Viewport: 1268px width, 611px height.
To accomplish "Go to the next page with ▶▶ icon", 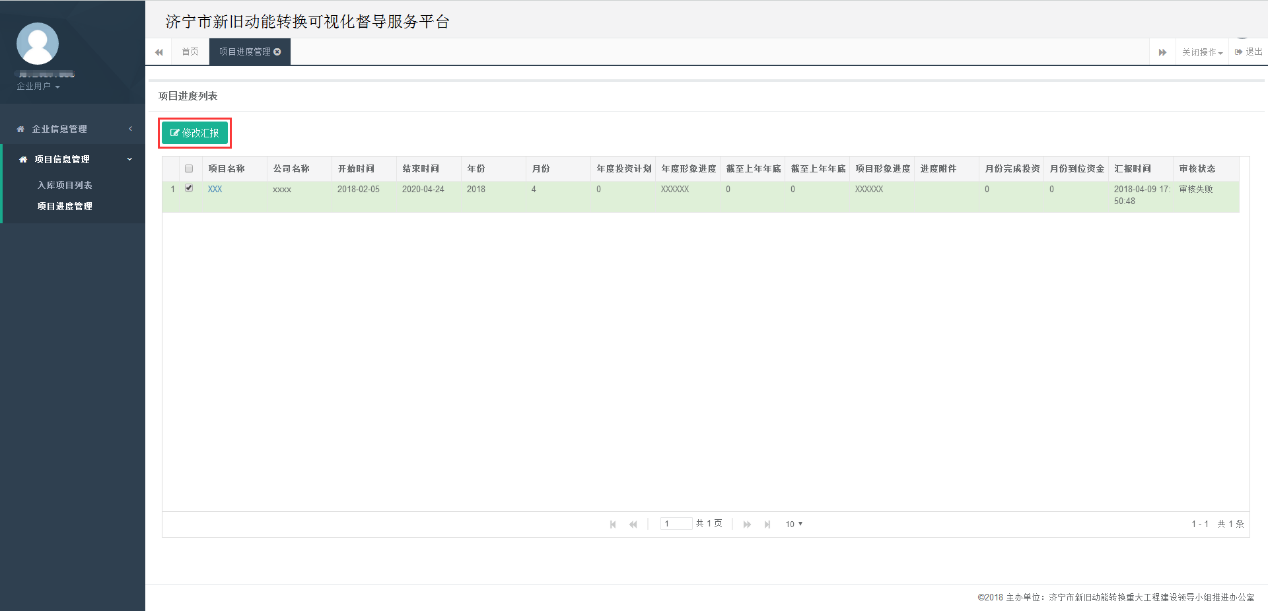I will coord(745,523).
